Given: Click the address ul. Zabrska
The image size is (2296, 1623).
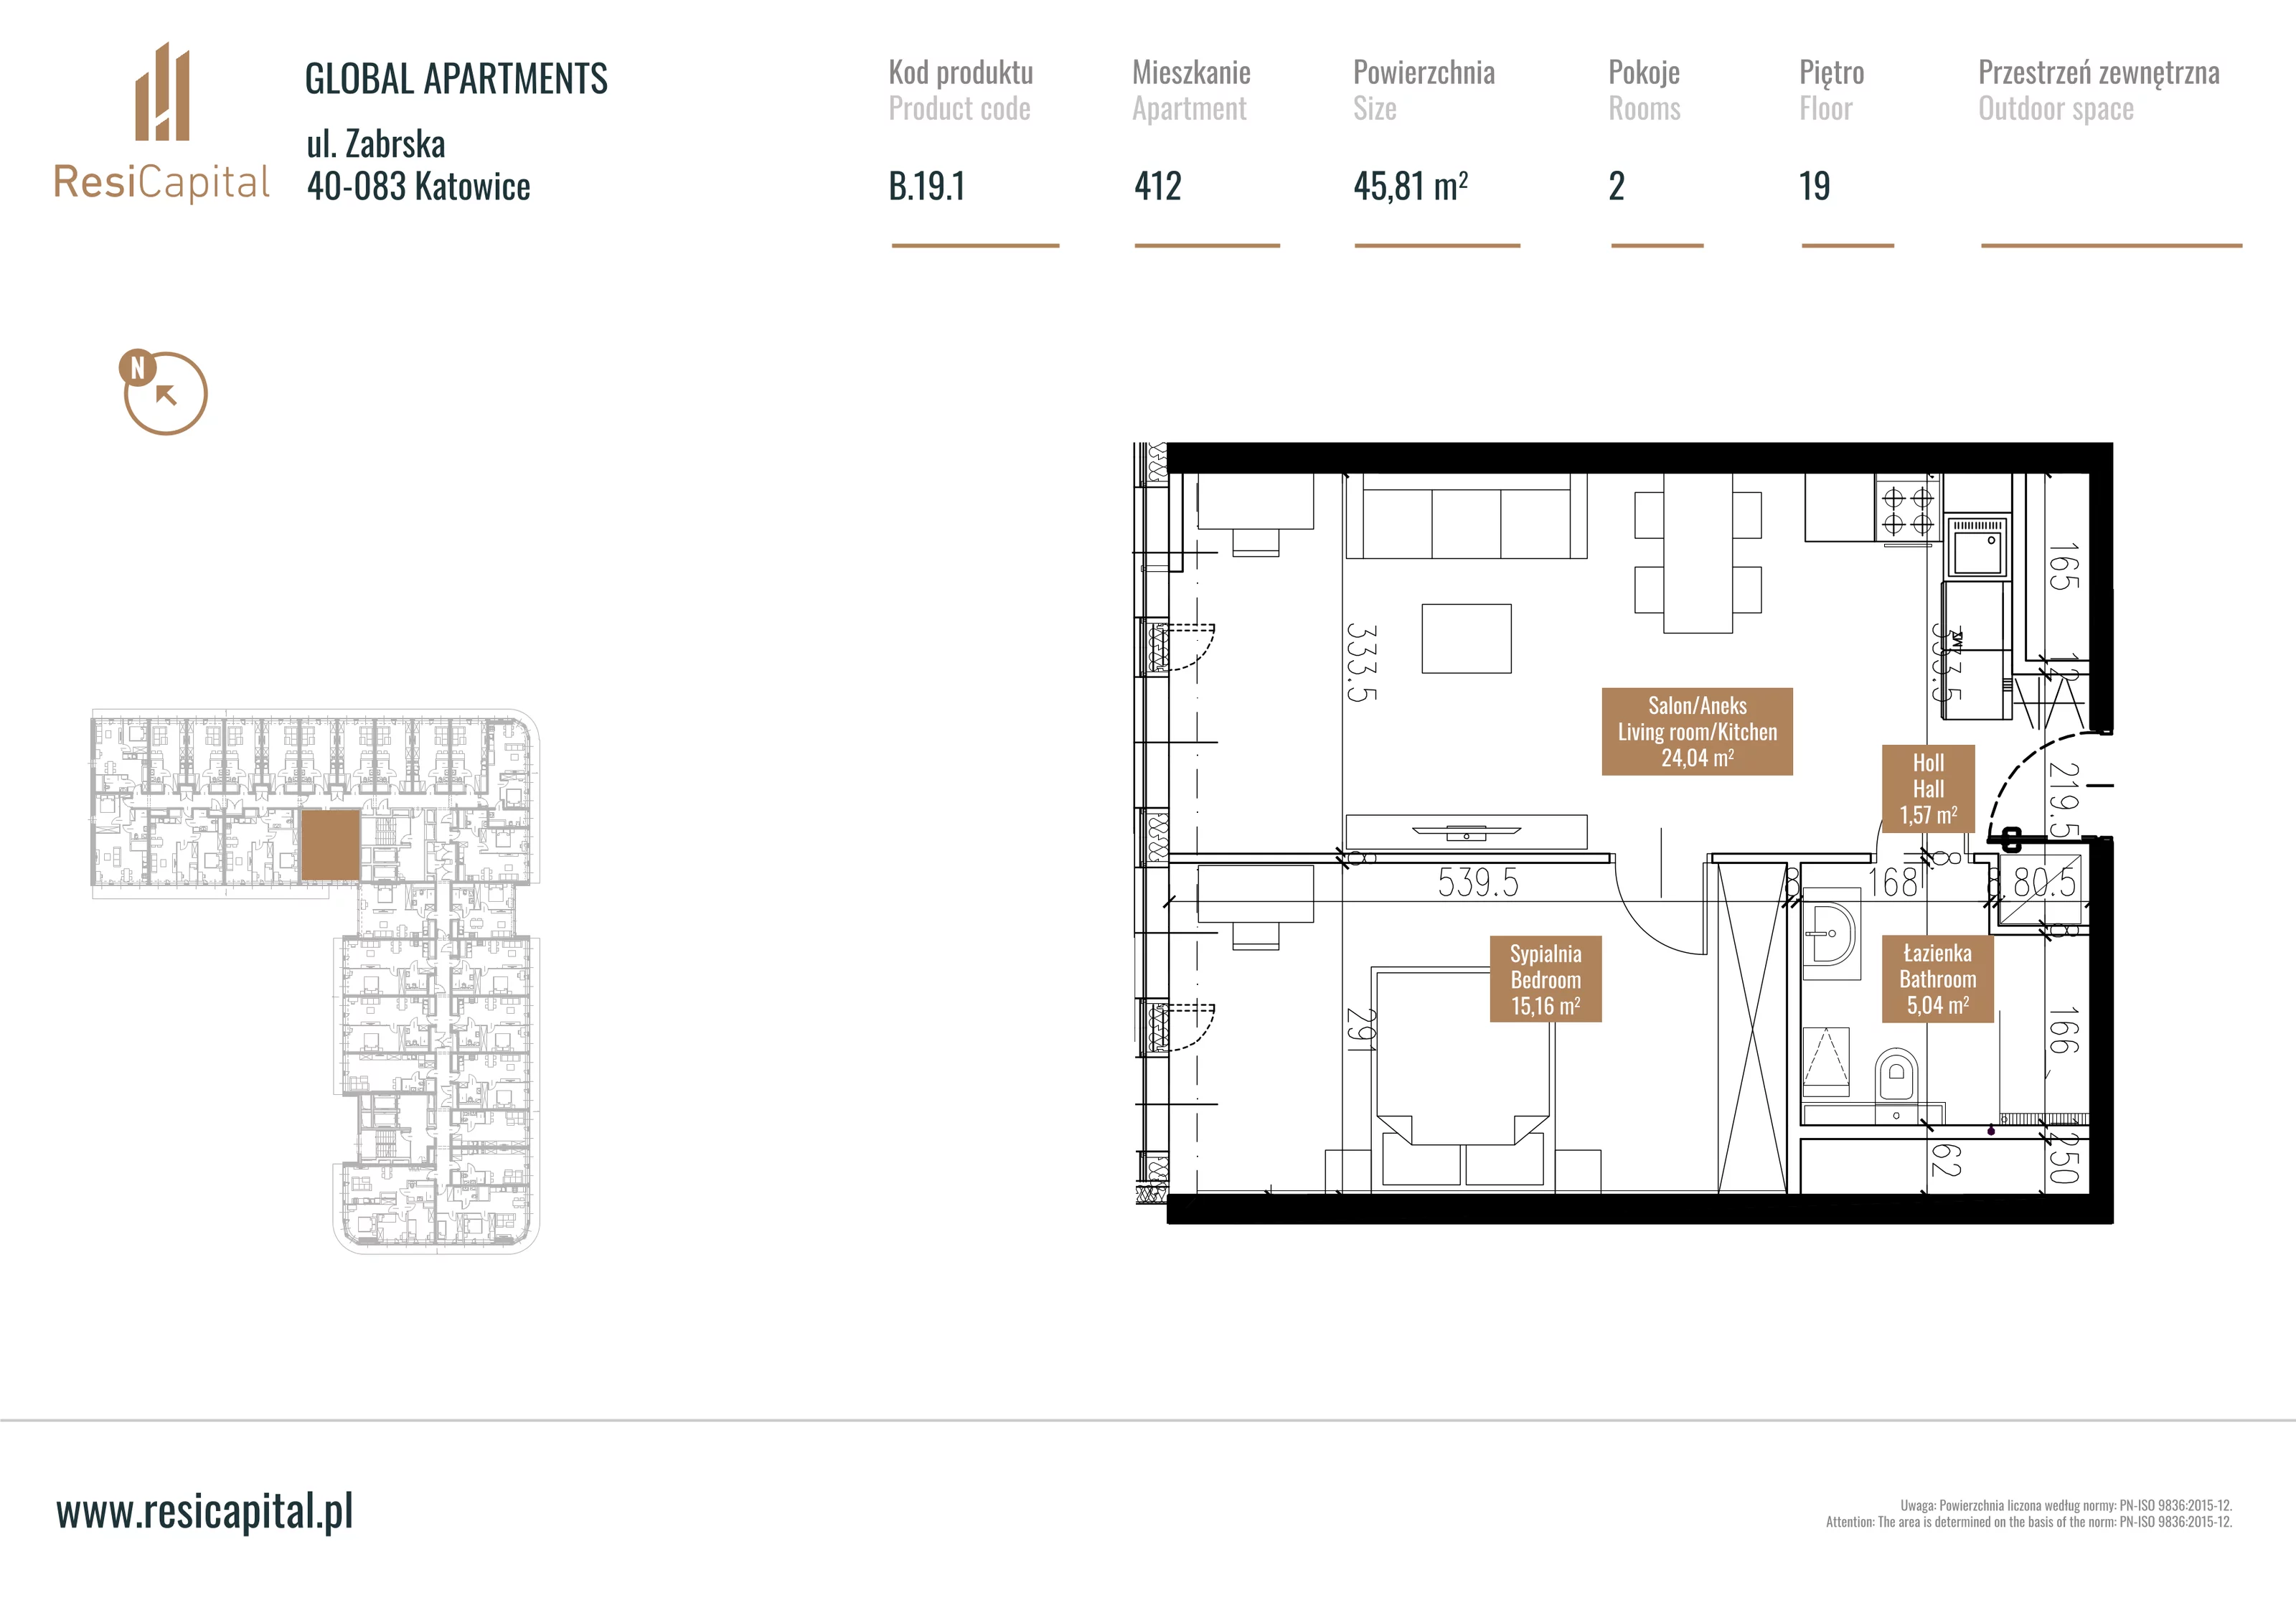Looking at the screenshot, I should [375, 144].
